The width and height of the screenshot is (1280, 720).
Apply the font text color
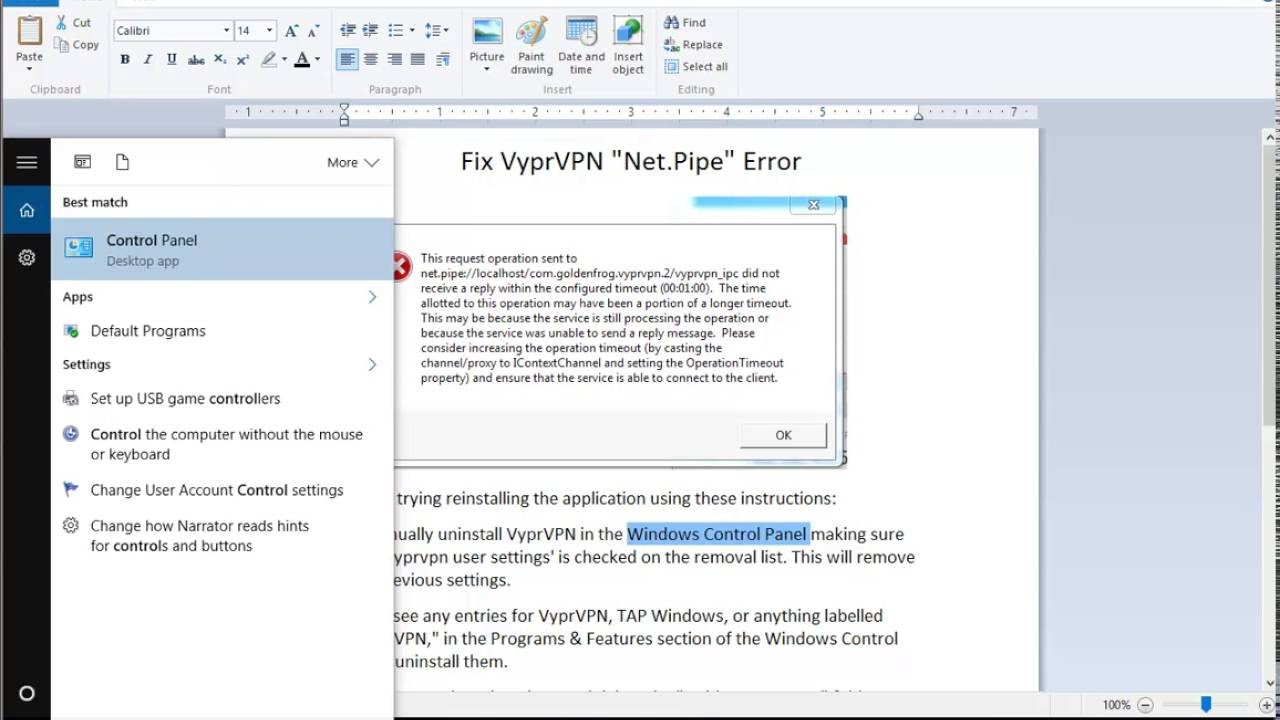coord(302,60)
